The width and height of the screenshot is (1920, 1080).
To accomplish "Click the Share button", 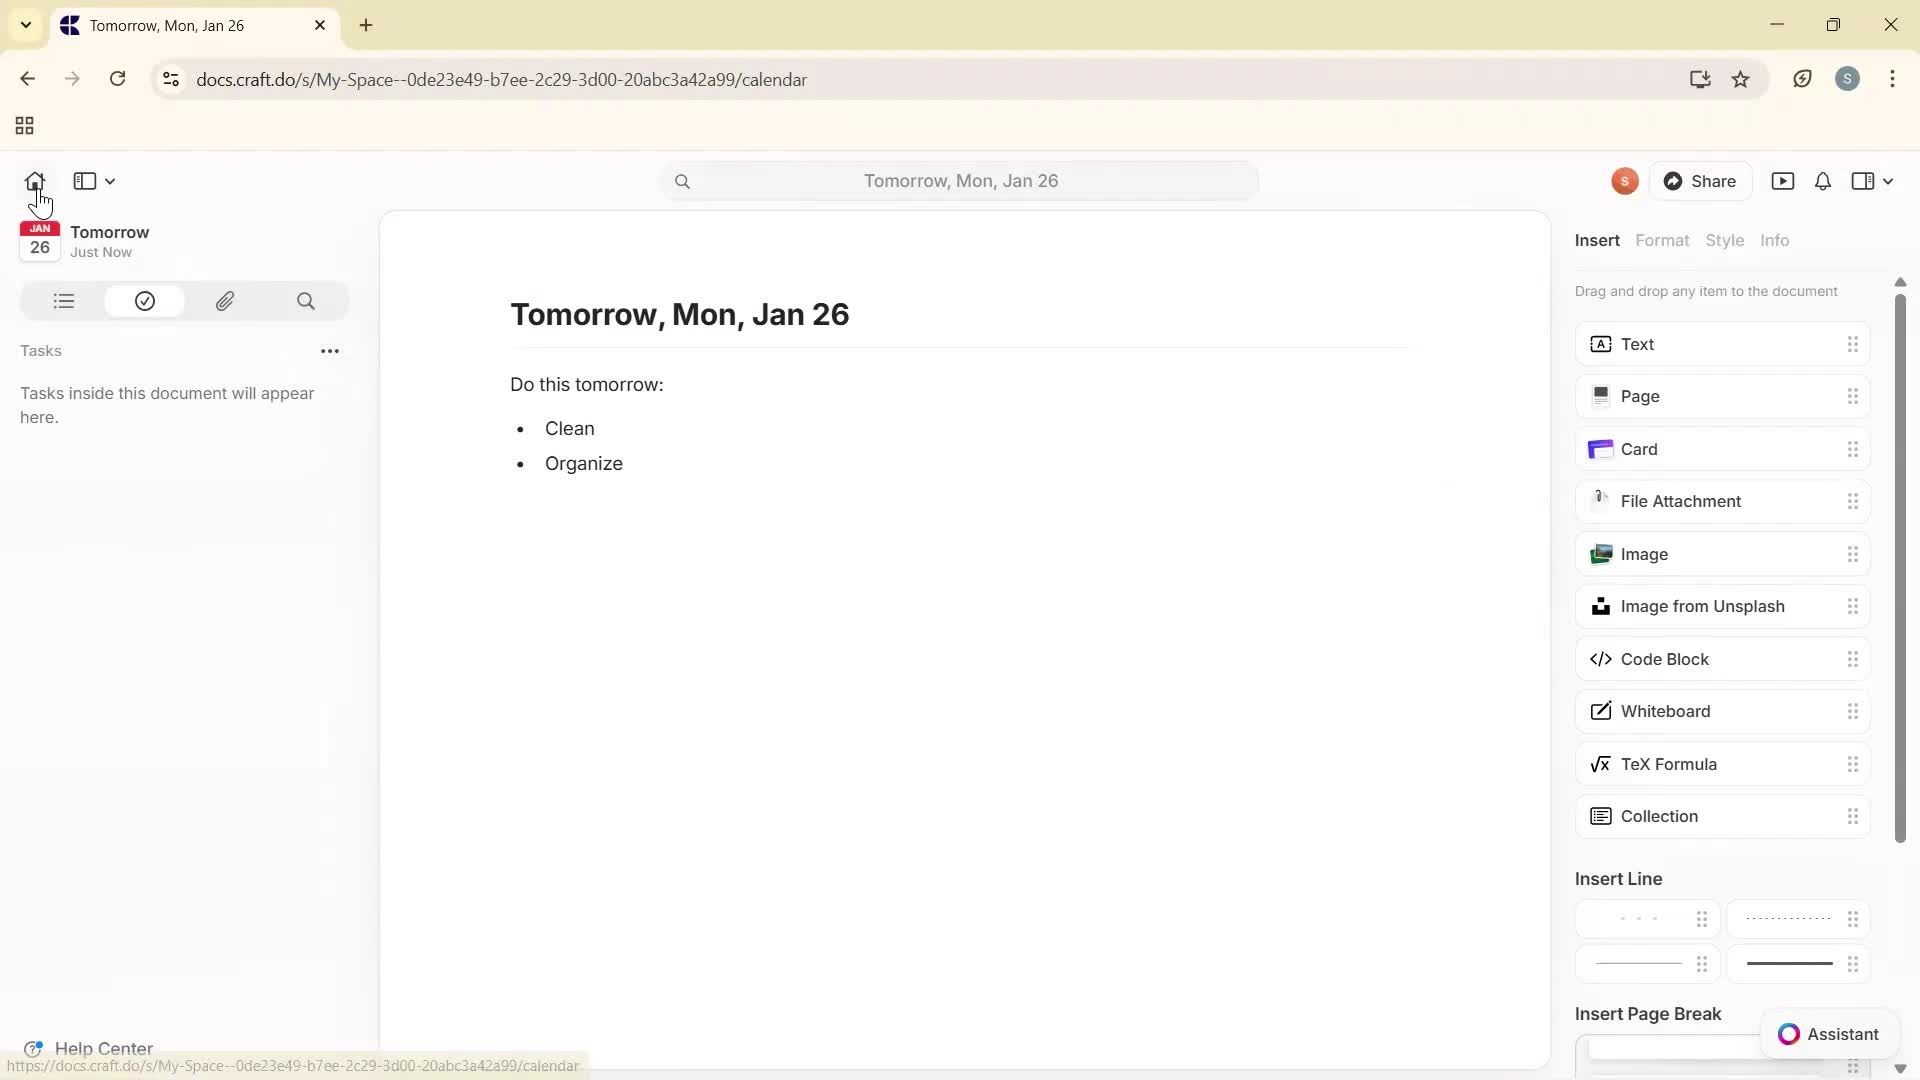I will [x=1702, y=181].
